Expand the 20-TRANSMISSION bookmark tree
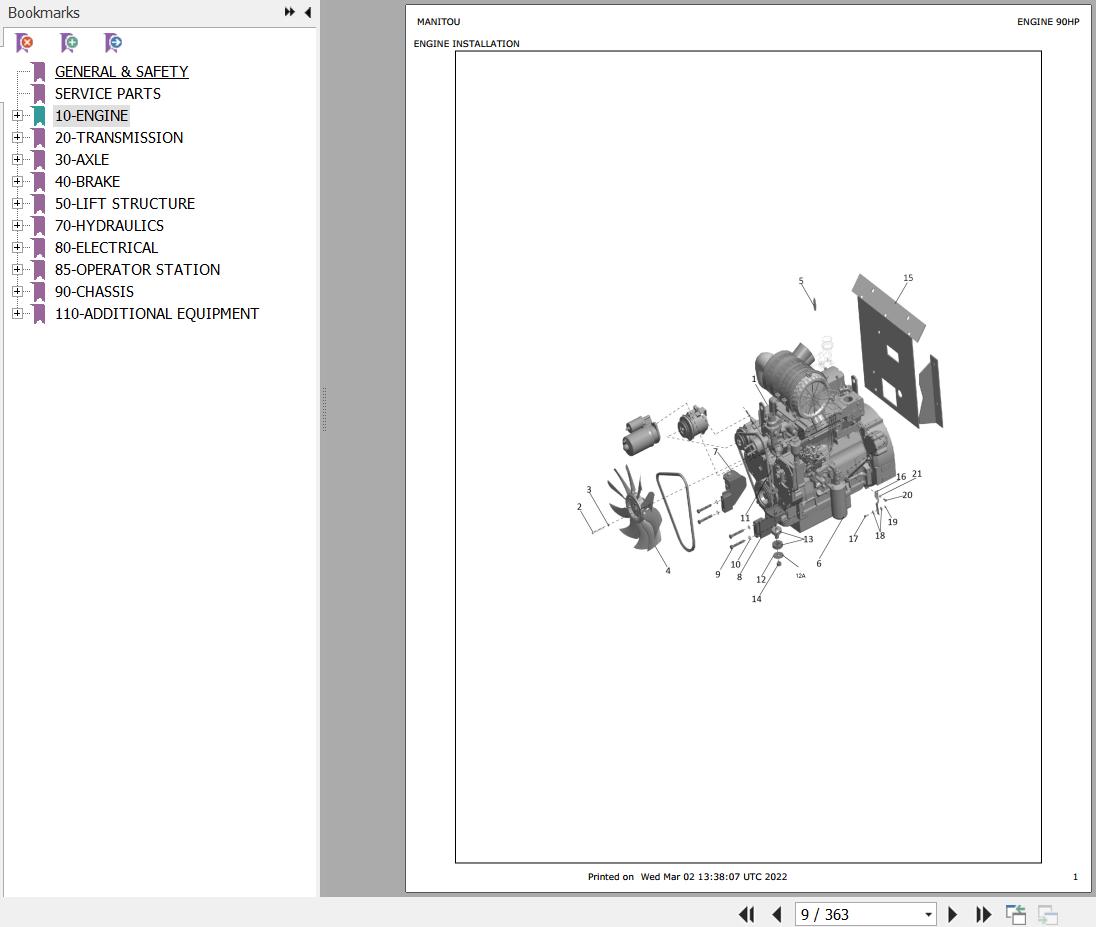This screenshot has width=1096, height=927. click(x=18, y=137)
